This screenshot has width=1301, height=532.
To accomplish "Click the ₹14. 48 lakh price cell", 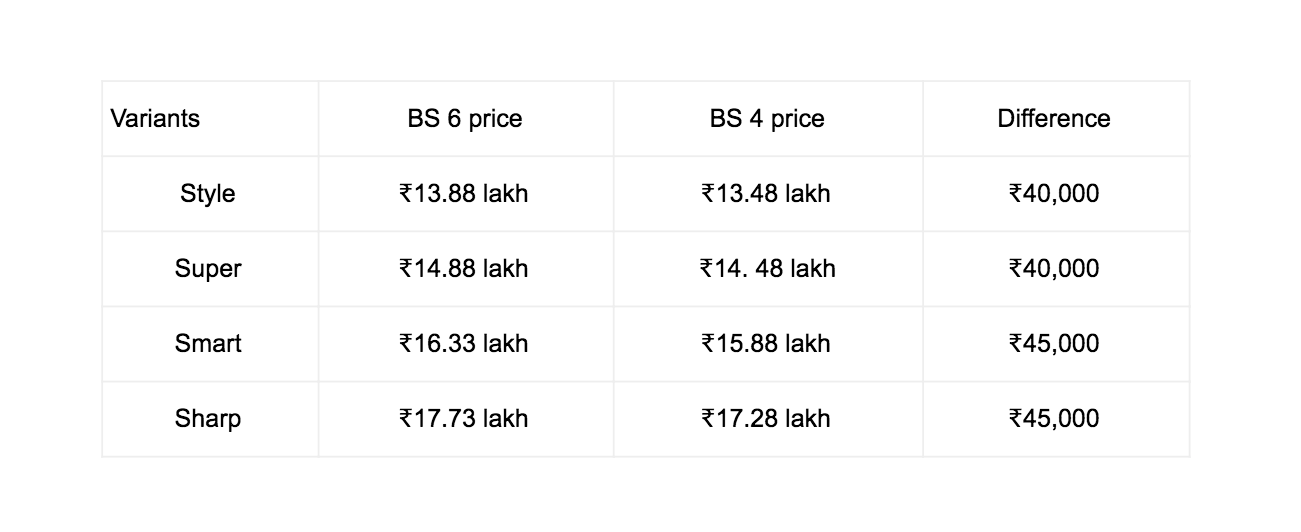I will pyautogui.click(x=768, y=269).
